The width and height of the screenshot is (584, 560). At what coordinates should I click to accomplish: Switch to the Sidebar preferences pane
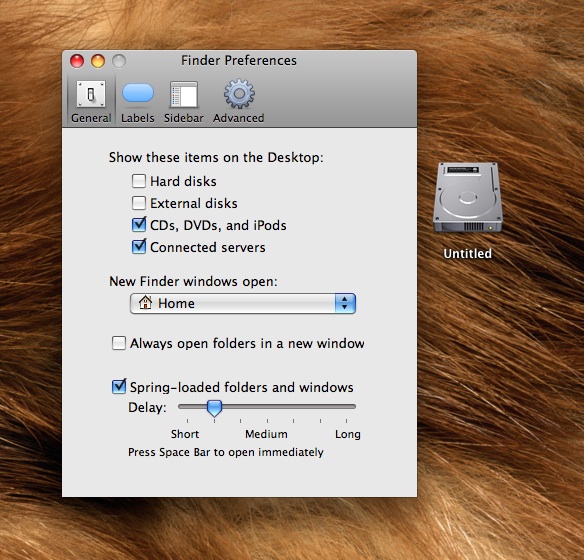[x=184, y=101]
